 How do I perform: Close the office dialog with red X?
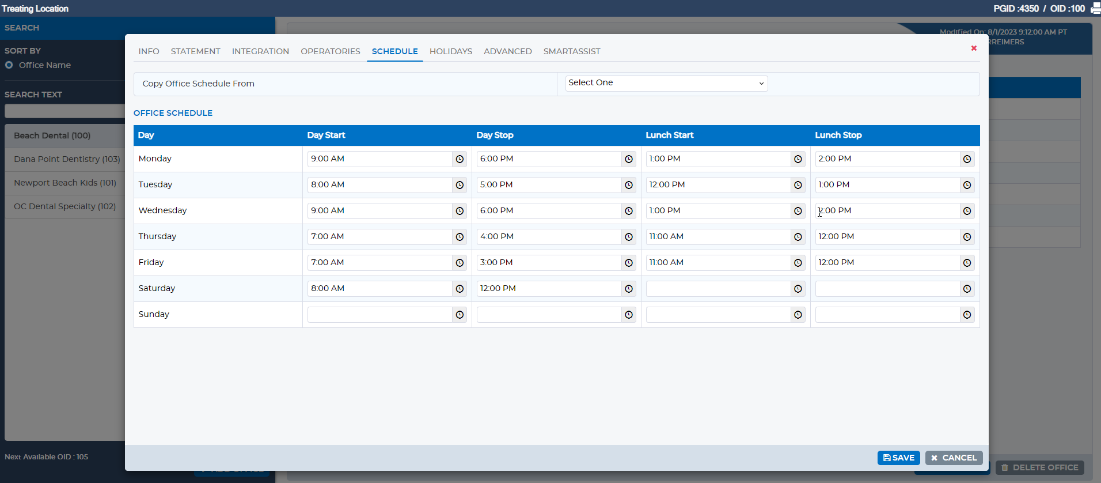click(x=974, y=48)
